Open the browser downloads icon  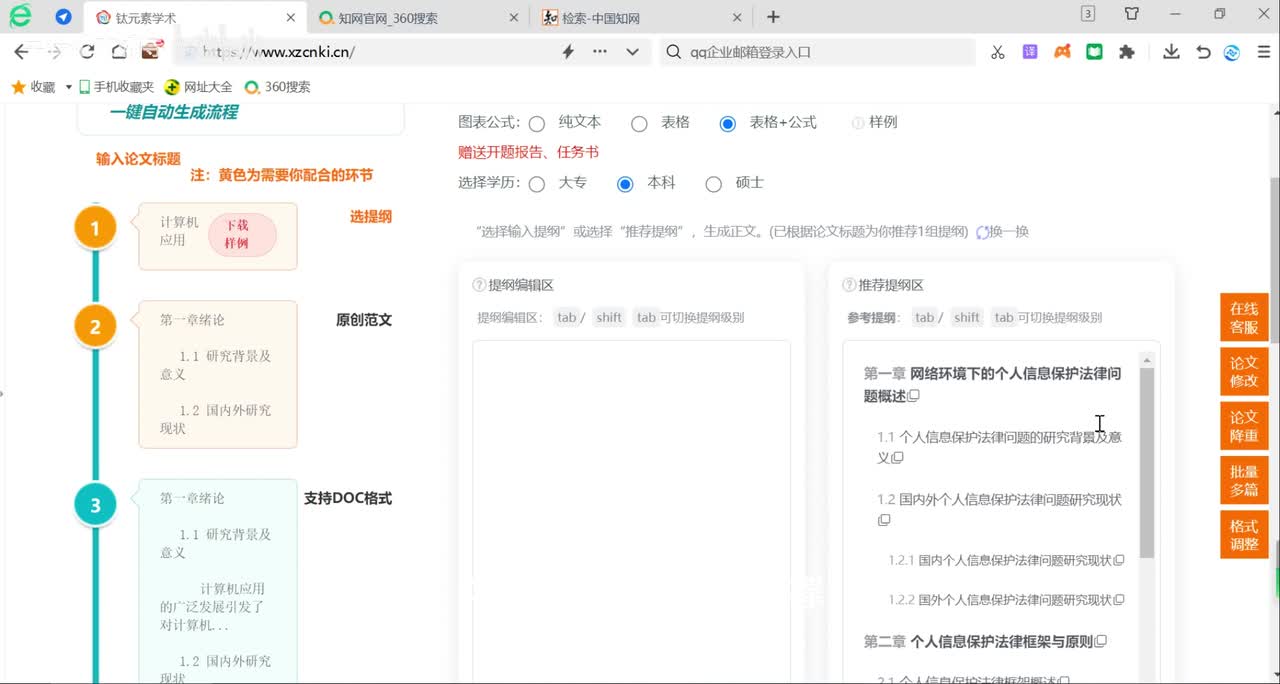[x=1171, y=52]
